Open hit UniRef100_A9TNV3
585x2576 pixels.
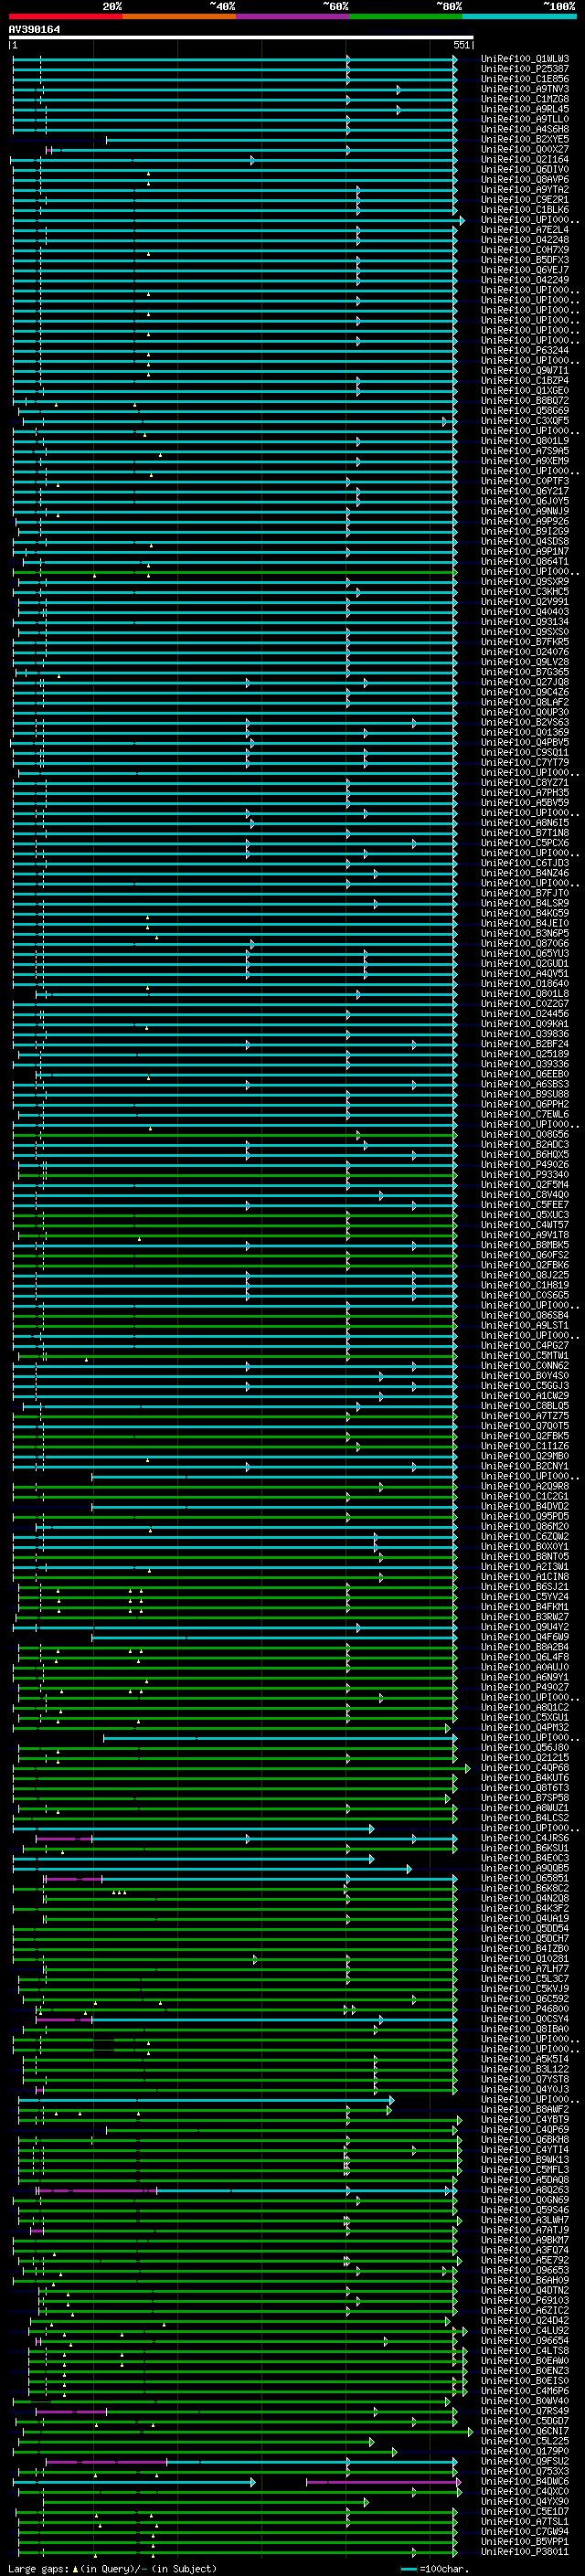pyautogui.click(x=525, y=89)
